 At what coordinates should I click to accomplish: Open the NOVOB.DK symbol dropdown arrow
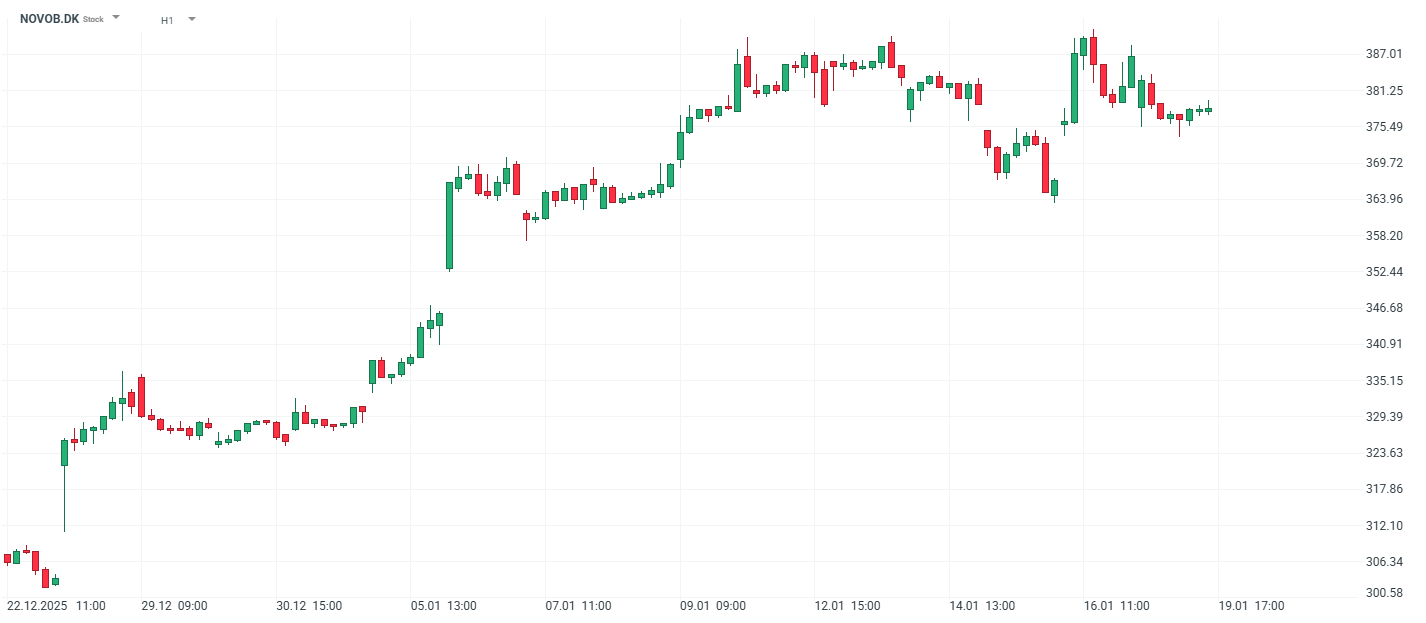[116, 18]
